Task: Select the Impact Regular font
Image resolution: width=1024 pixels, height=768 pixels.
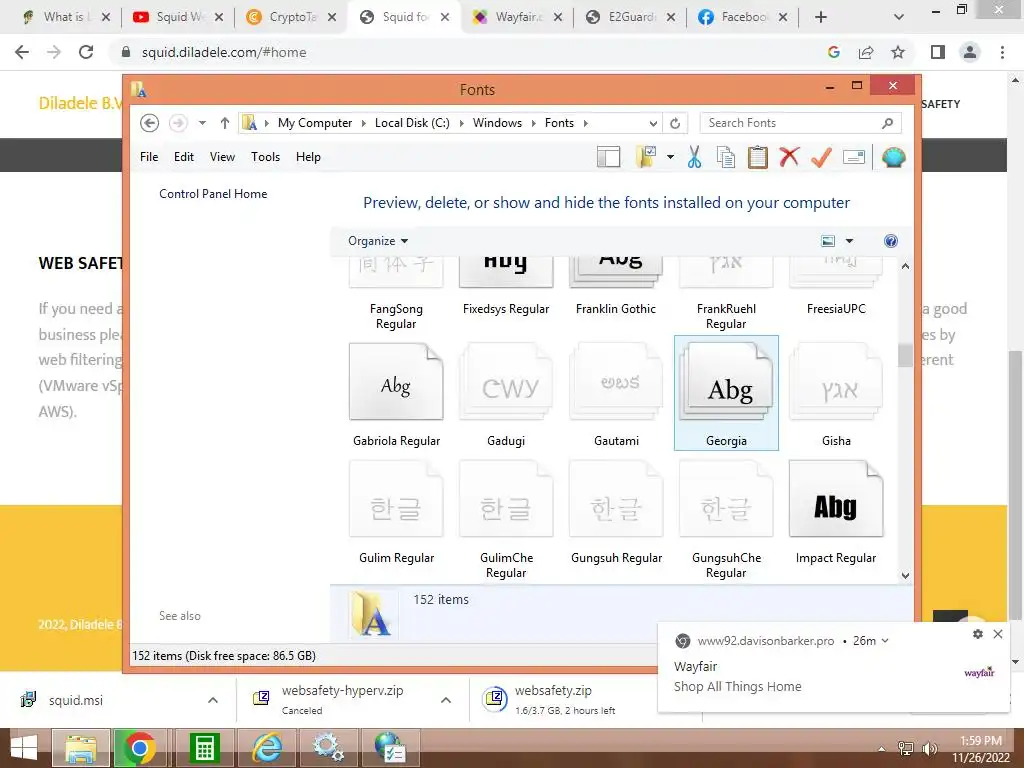Action: pyautogui.click(x=836, y=511)
